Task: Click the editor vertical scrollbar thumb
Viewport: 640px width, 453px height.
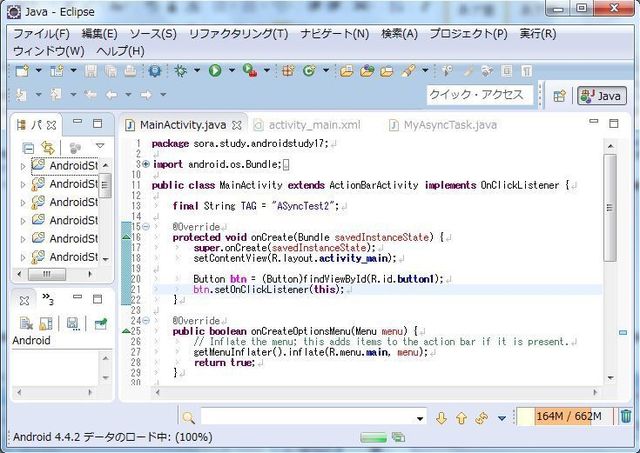Action: tap(610, 208)
